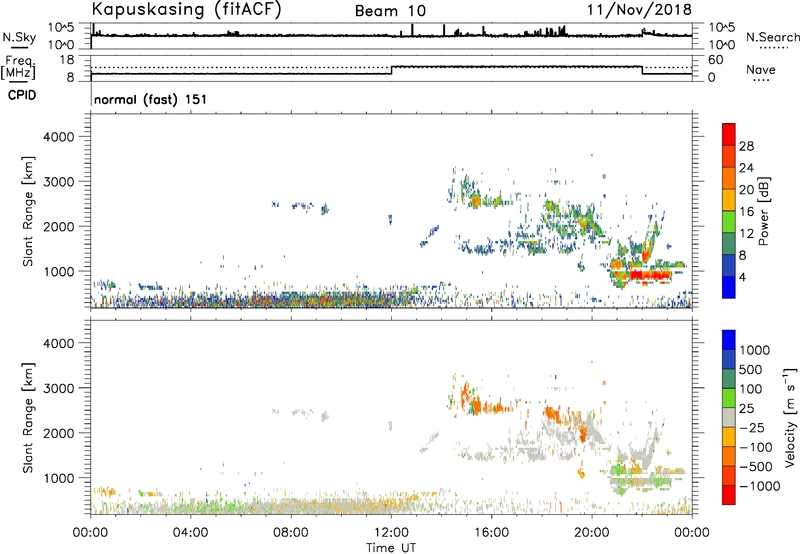Click the Nave legend label
The height and width of the screenshot is (554, 800).
[x=760, y=70]
